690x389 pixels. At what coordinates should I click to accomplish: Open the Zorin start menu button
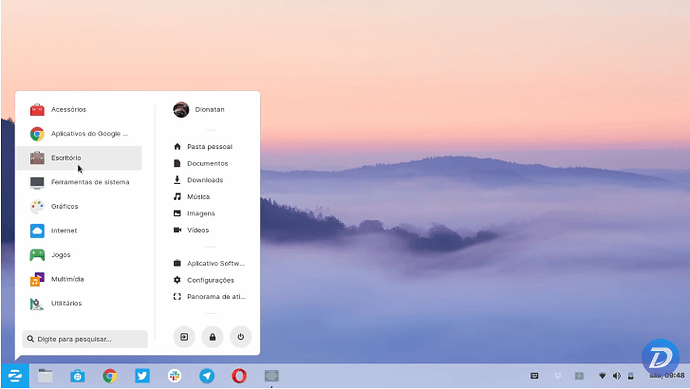point(15,376)
